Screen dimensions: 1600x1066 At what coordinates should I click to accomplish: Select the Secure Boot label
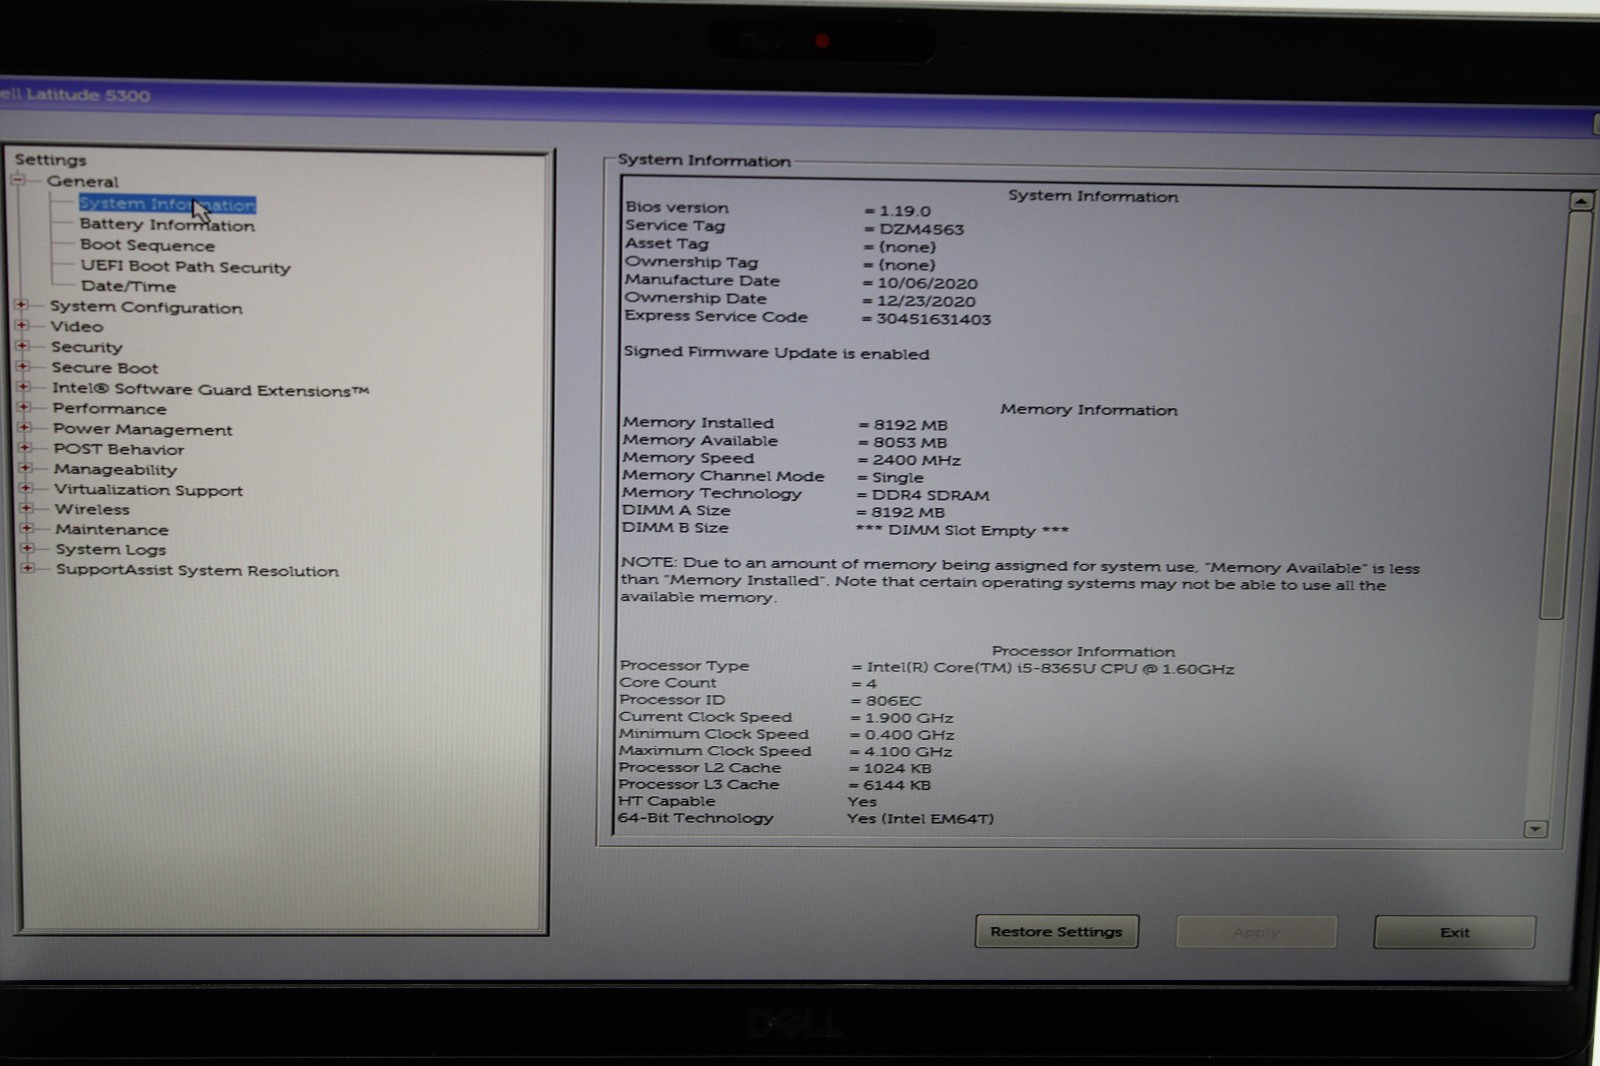coord(105,368)
